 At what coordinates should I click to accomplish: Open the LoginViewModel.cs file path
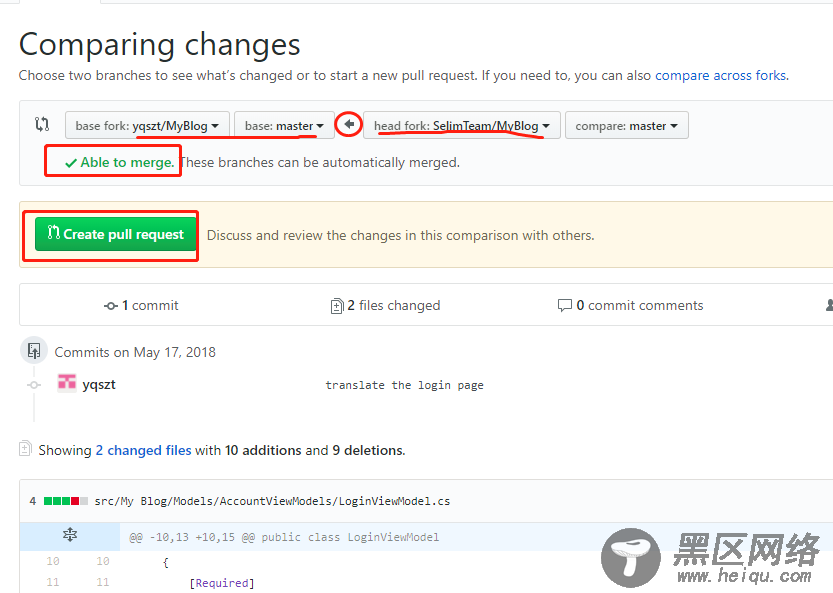(x=272, y=501)
